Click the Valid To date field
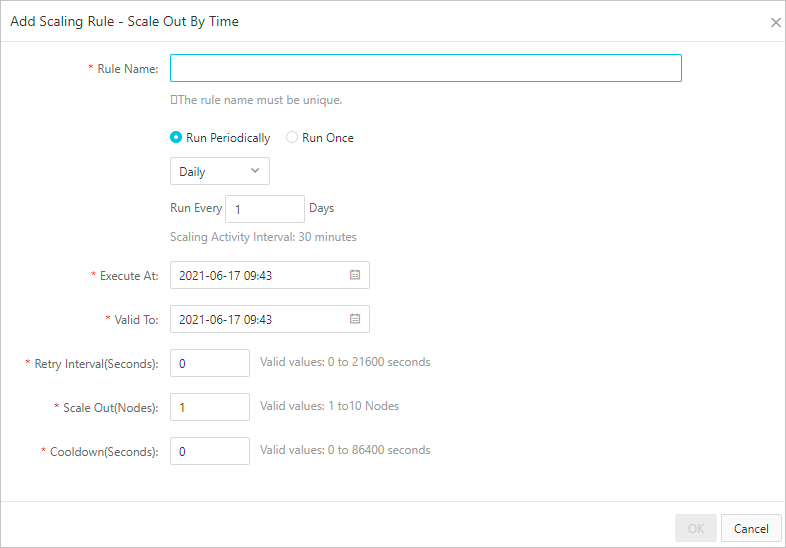 pyautogui.click(x=260, y=319)
